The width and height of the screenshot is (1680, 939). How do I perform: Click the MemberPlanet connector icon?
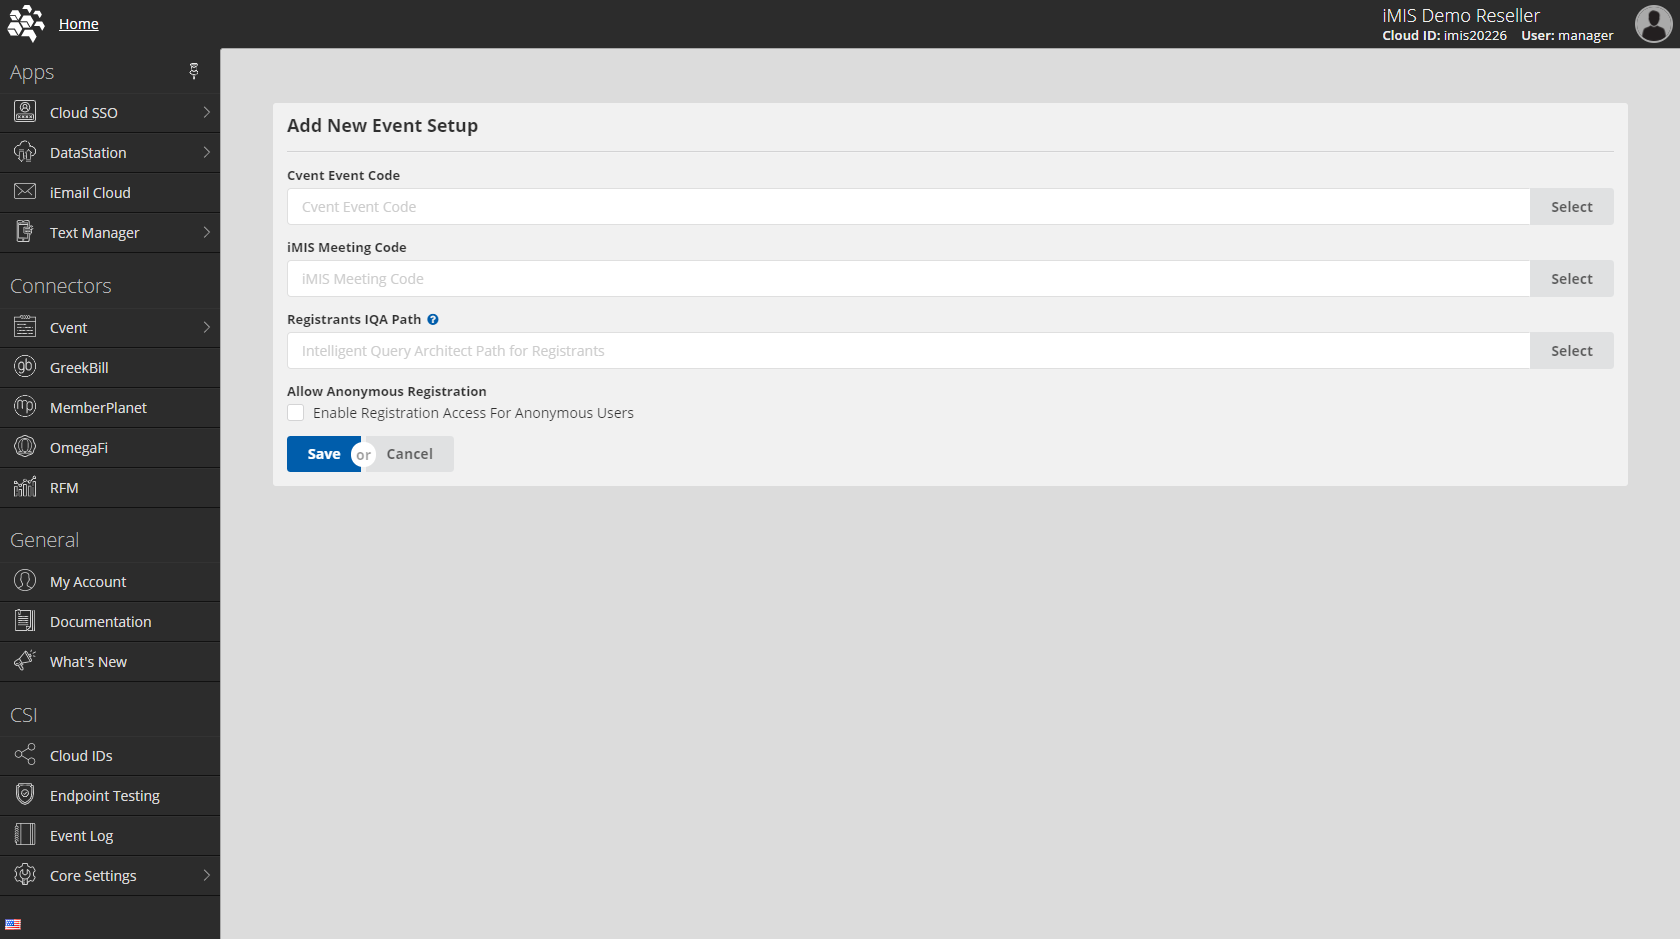tap(24, 407)
